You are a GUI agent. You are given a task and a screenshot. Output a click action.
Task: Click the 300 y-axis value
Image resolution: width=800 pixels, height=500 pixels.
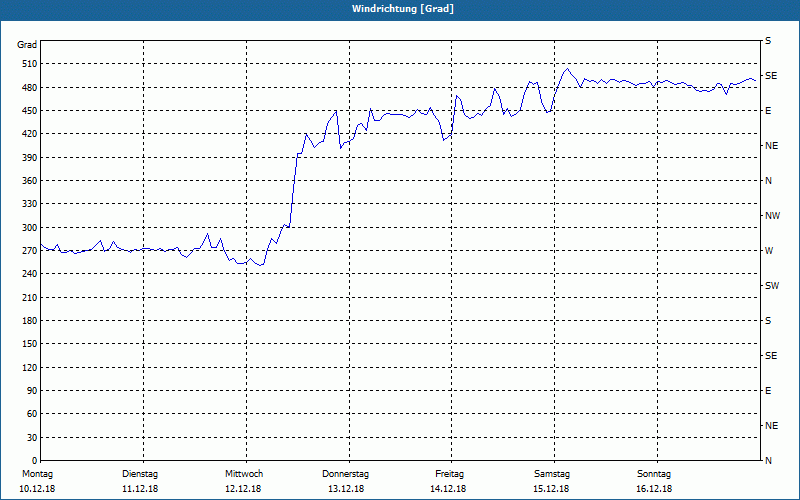pos(30,227)
